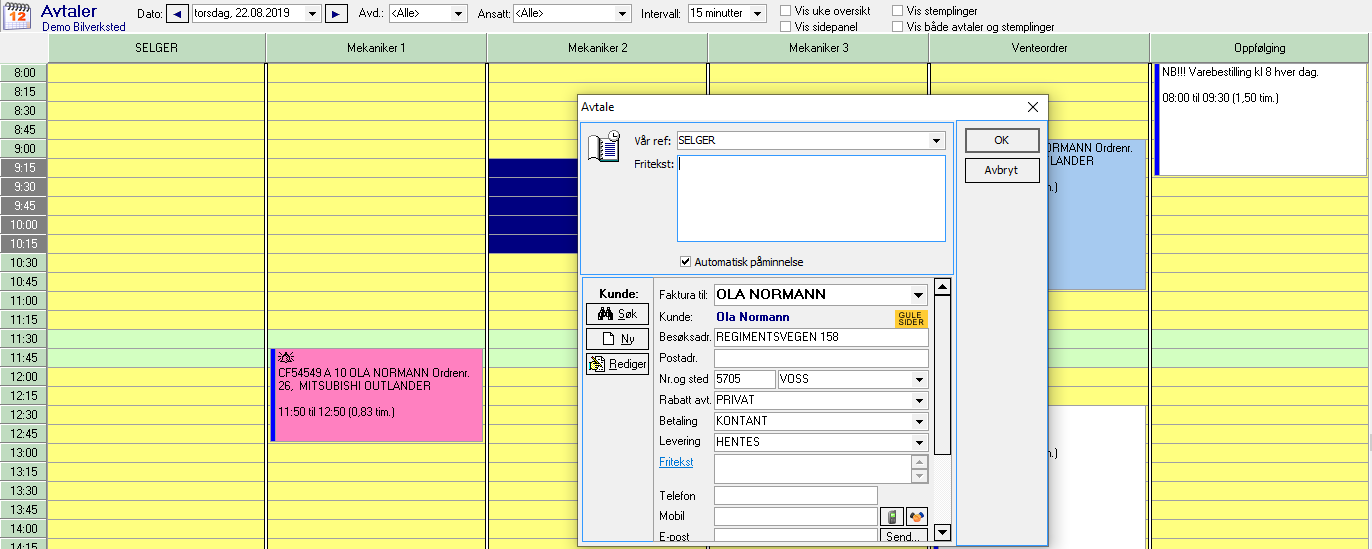Click the customer Fritekst text box
The image size is (1372, 549).
tap(812, 469)
